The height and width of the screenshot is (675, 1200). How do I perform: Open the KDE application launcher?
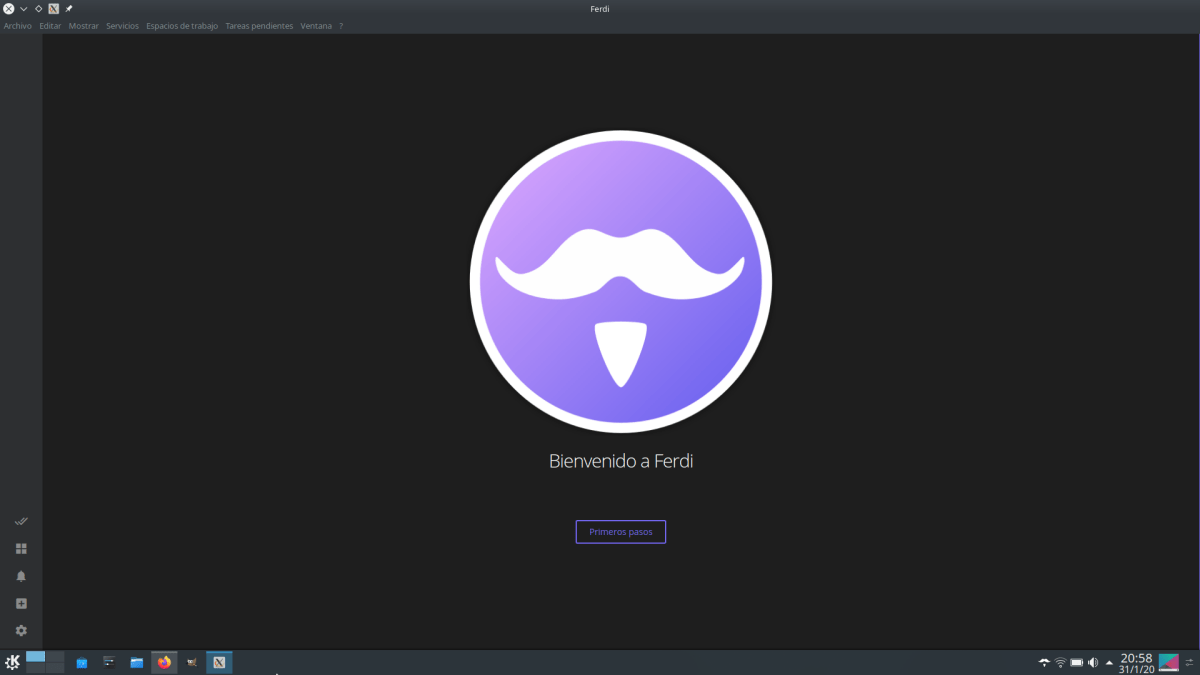point(13,662)
